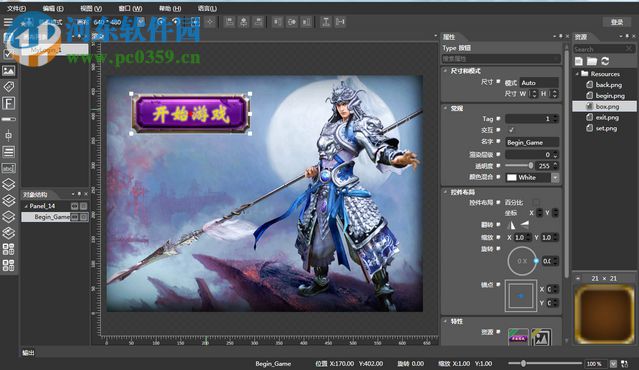This screenshot has width=639, height=370.
Task: Open the zoom percentage dropdown arrow
Action: [x=613, y=363]
